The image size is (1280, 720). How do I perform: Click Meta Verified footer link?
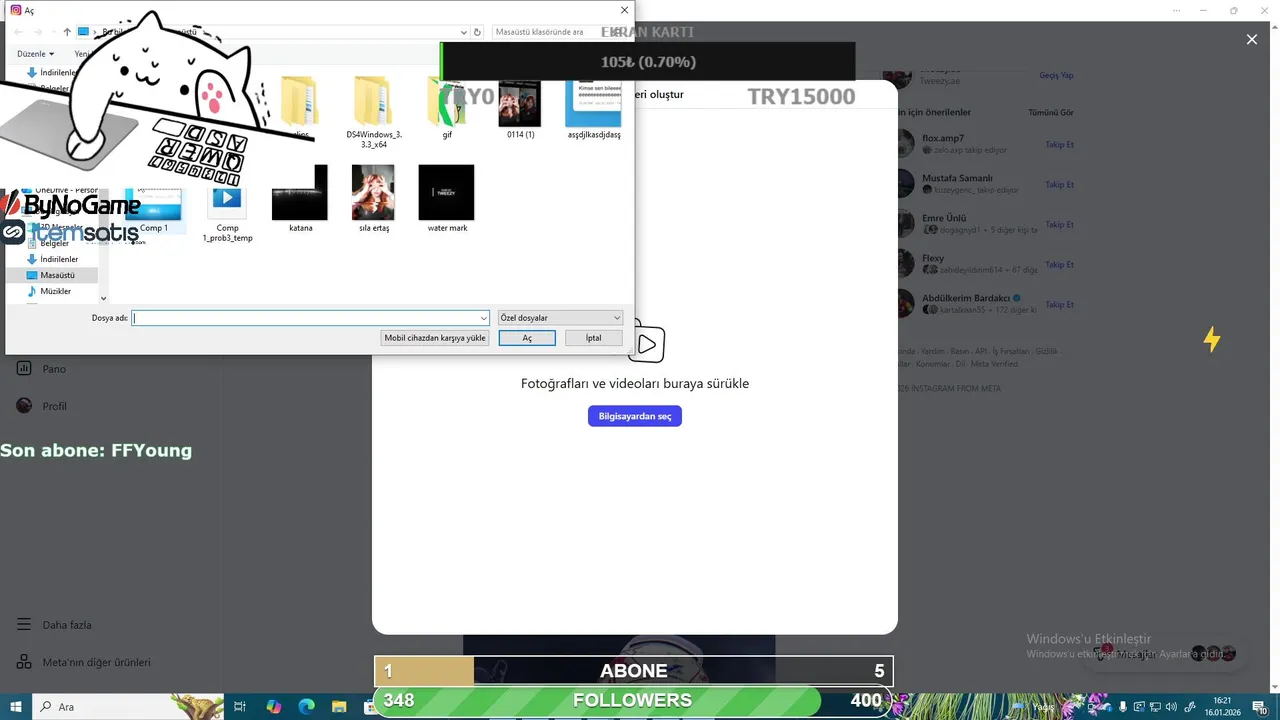(x=994, y=364)
